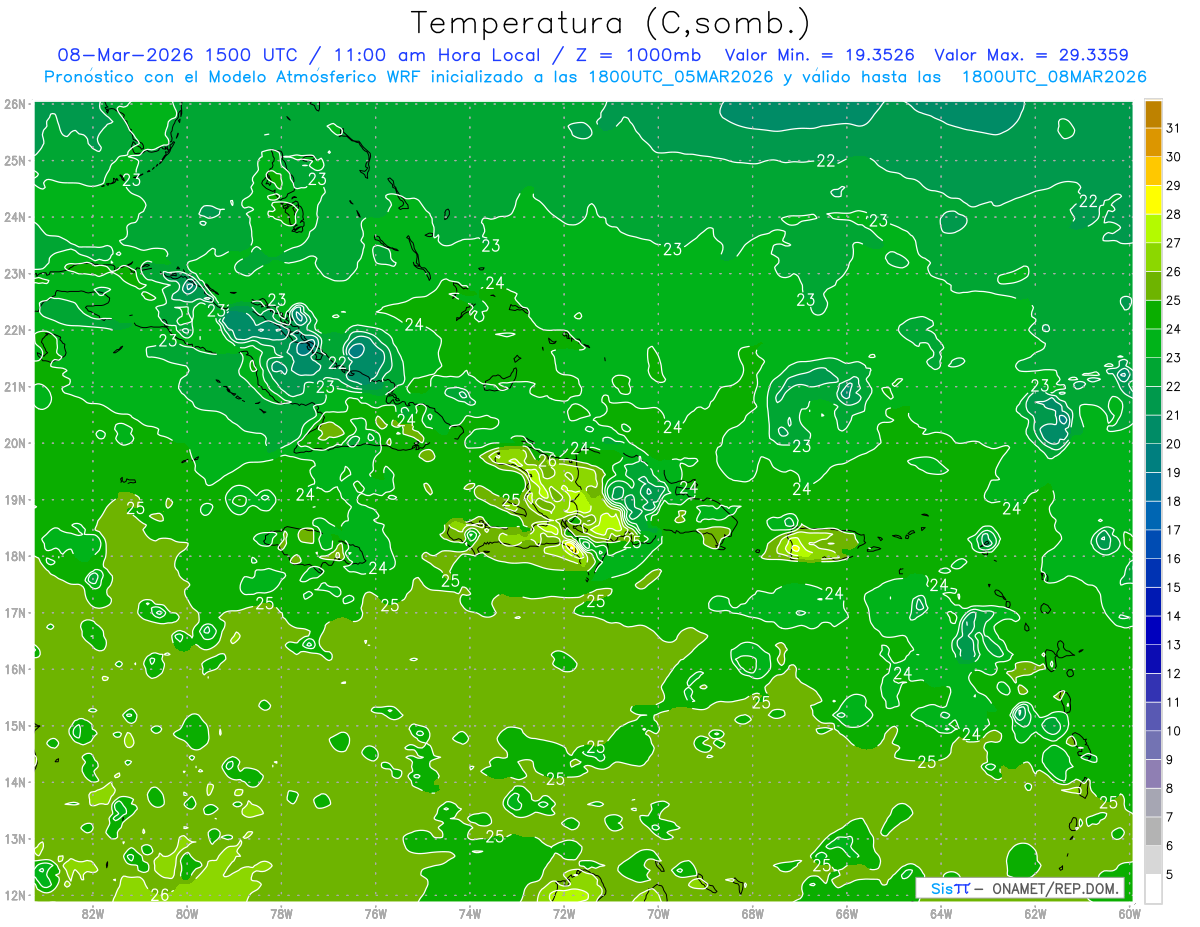This screenshot has height=927, width=1200.
Task: Pick the gray swatch between 6 and 7
Action: (1154, 831)
